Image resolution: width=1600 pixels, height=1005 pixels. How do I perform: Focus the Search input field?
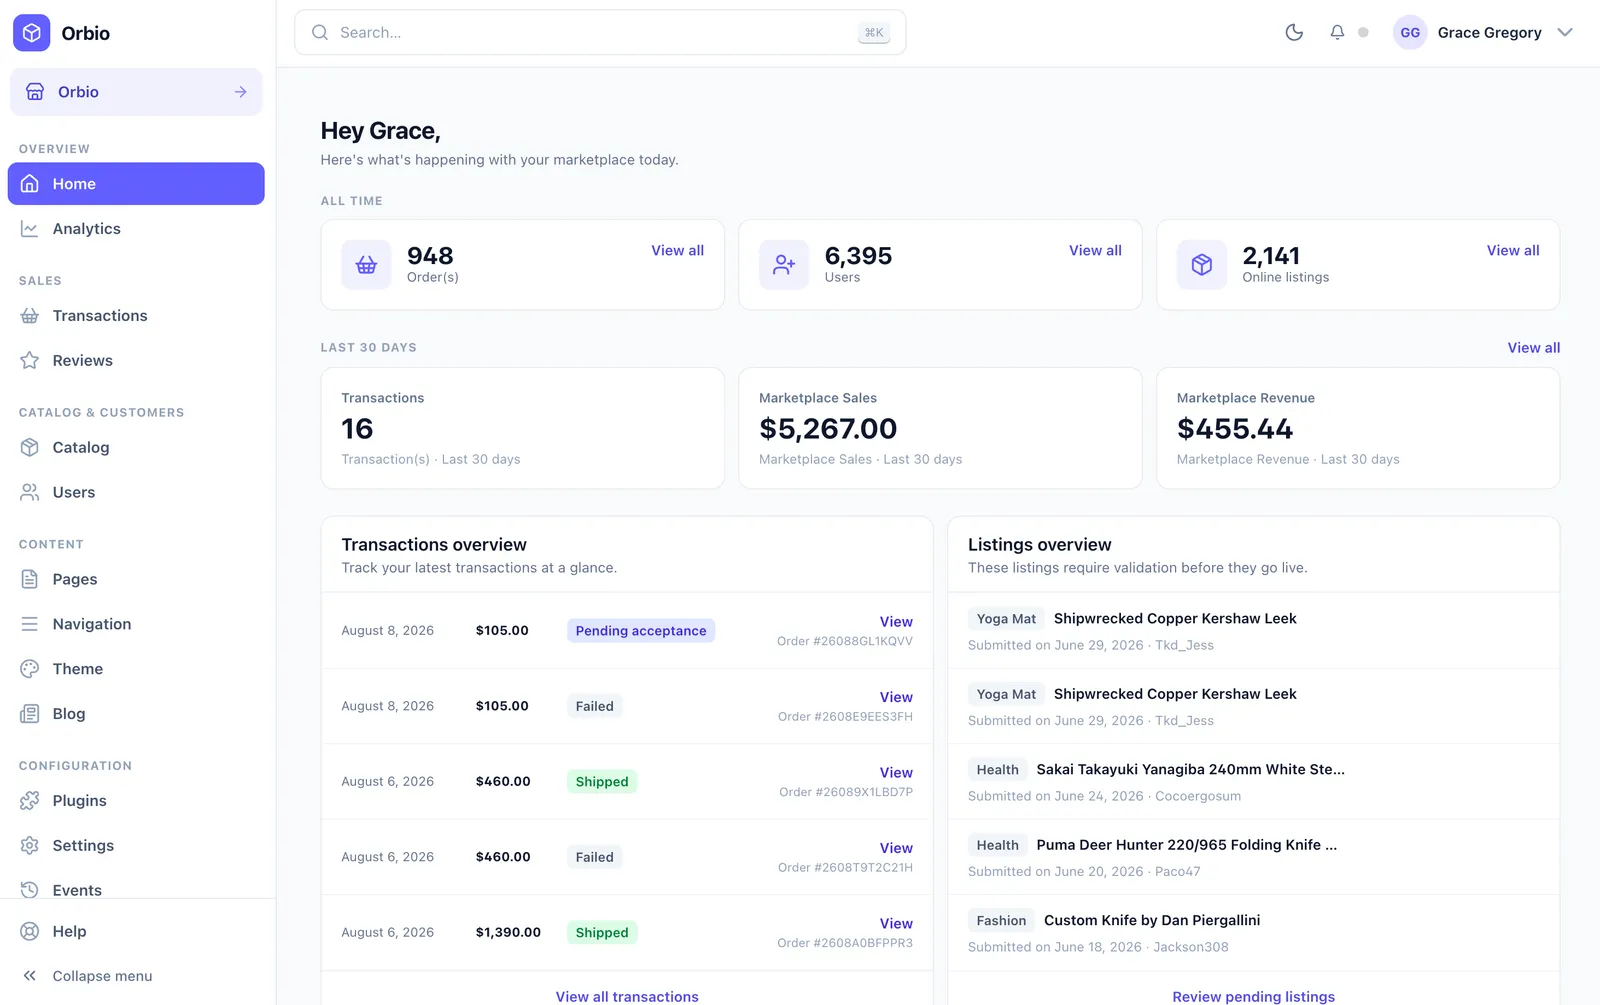[x=600, y=32]
